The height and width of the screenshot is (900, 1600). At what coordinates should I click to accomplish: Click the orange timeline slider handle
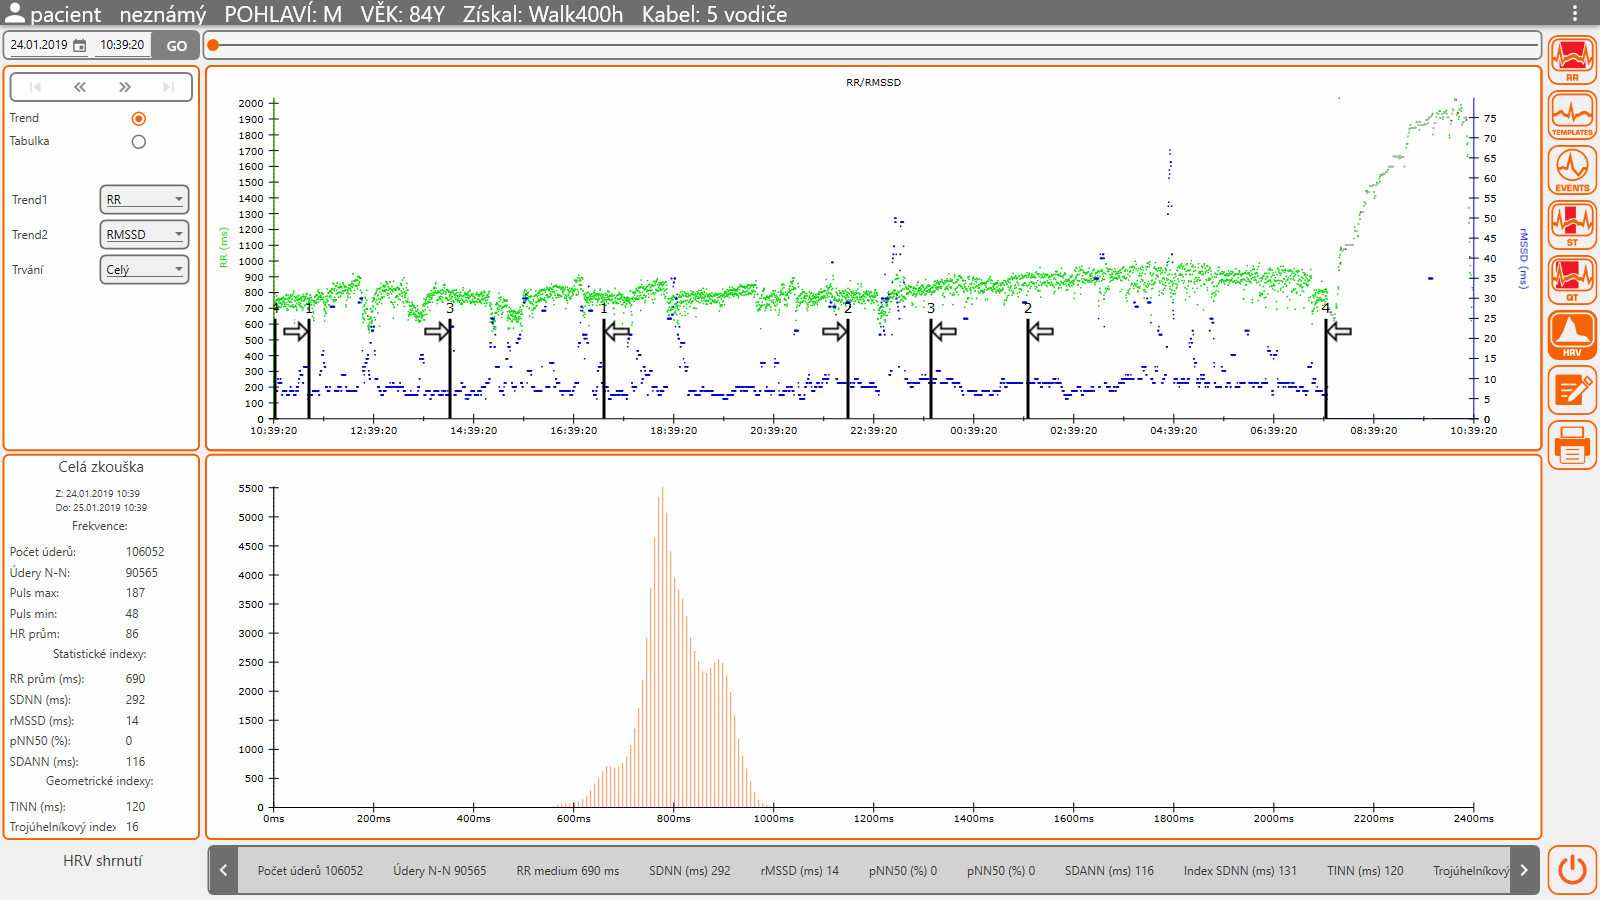click(x=213, y=45)
